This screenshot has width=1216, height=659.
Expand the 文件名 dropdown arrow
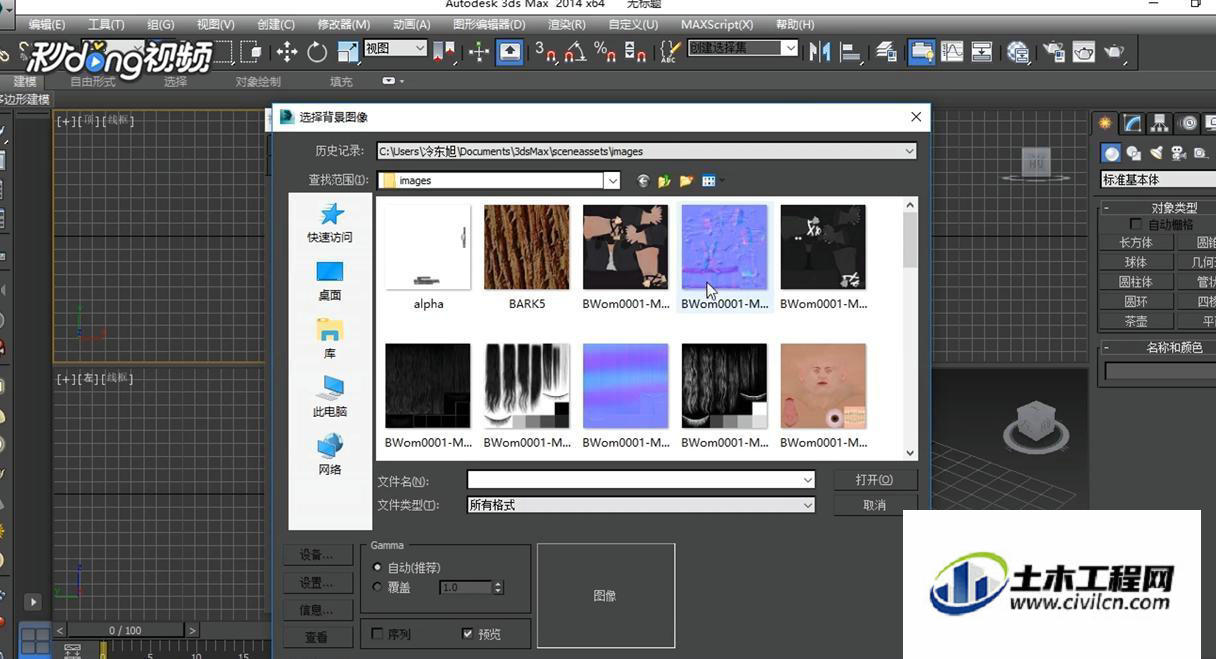[808, 480]
